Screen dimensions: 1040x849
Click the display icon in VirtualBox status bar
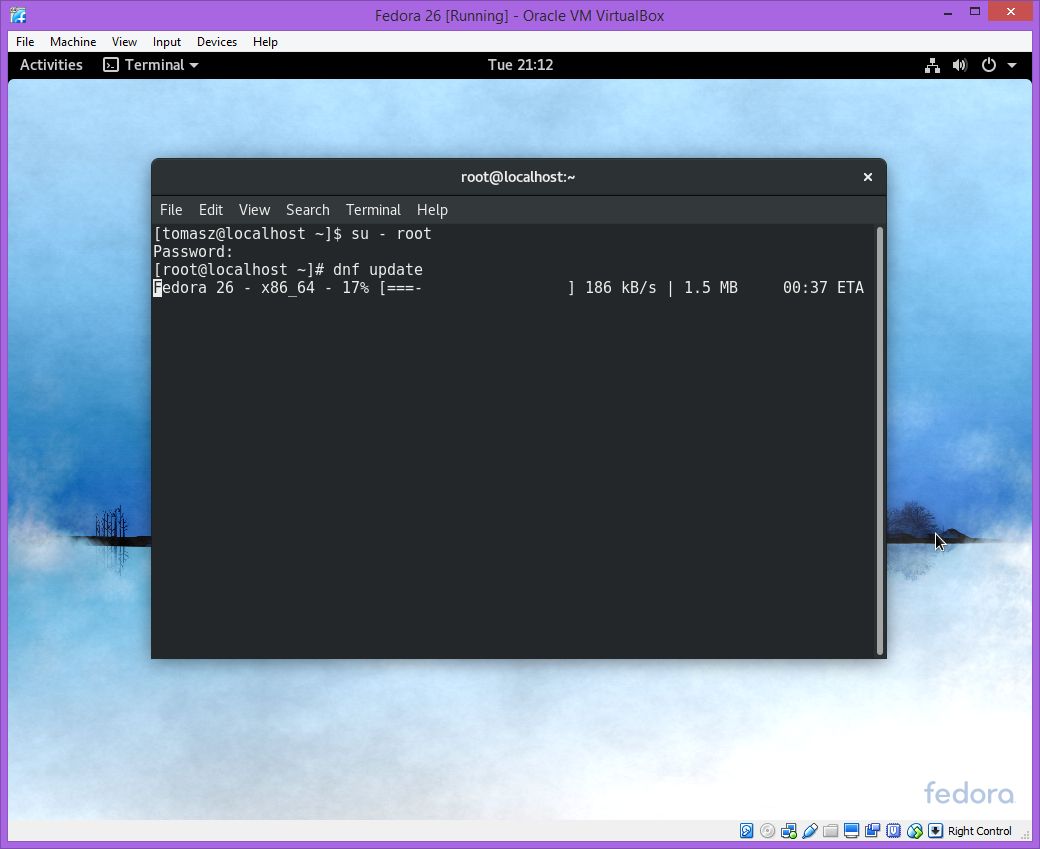click(x=852, y=830)
